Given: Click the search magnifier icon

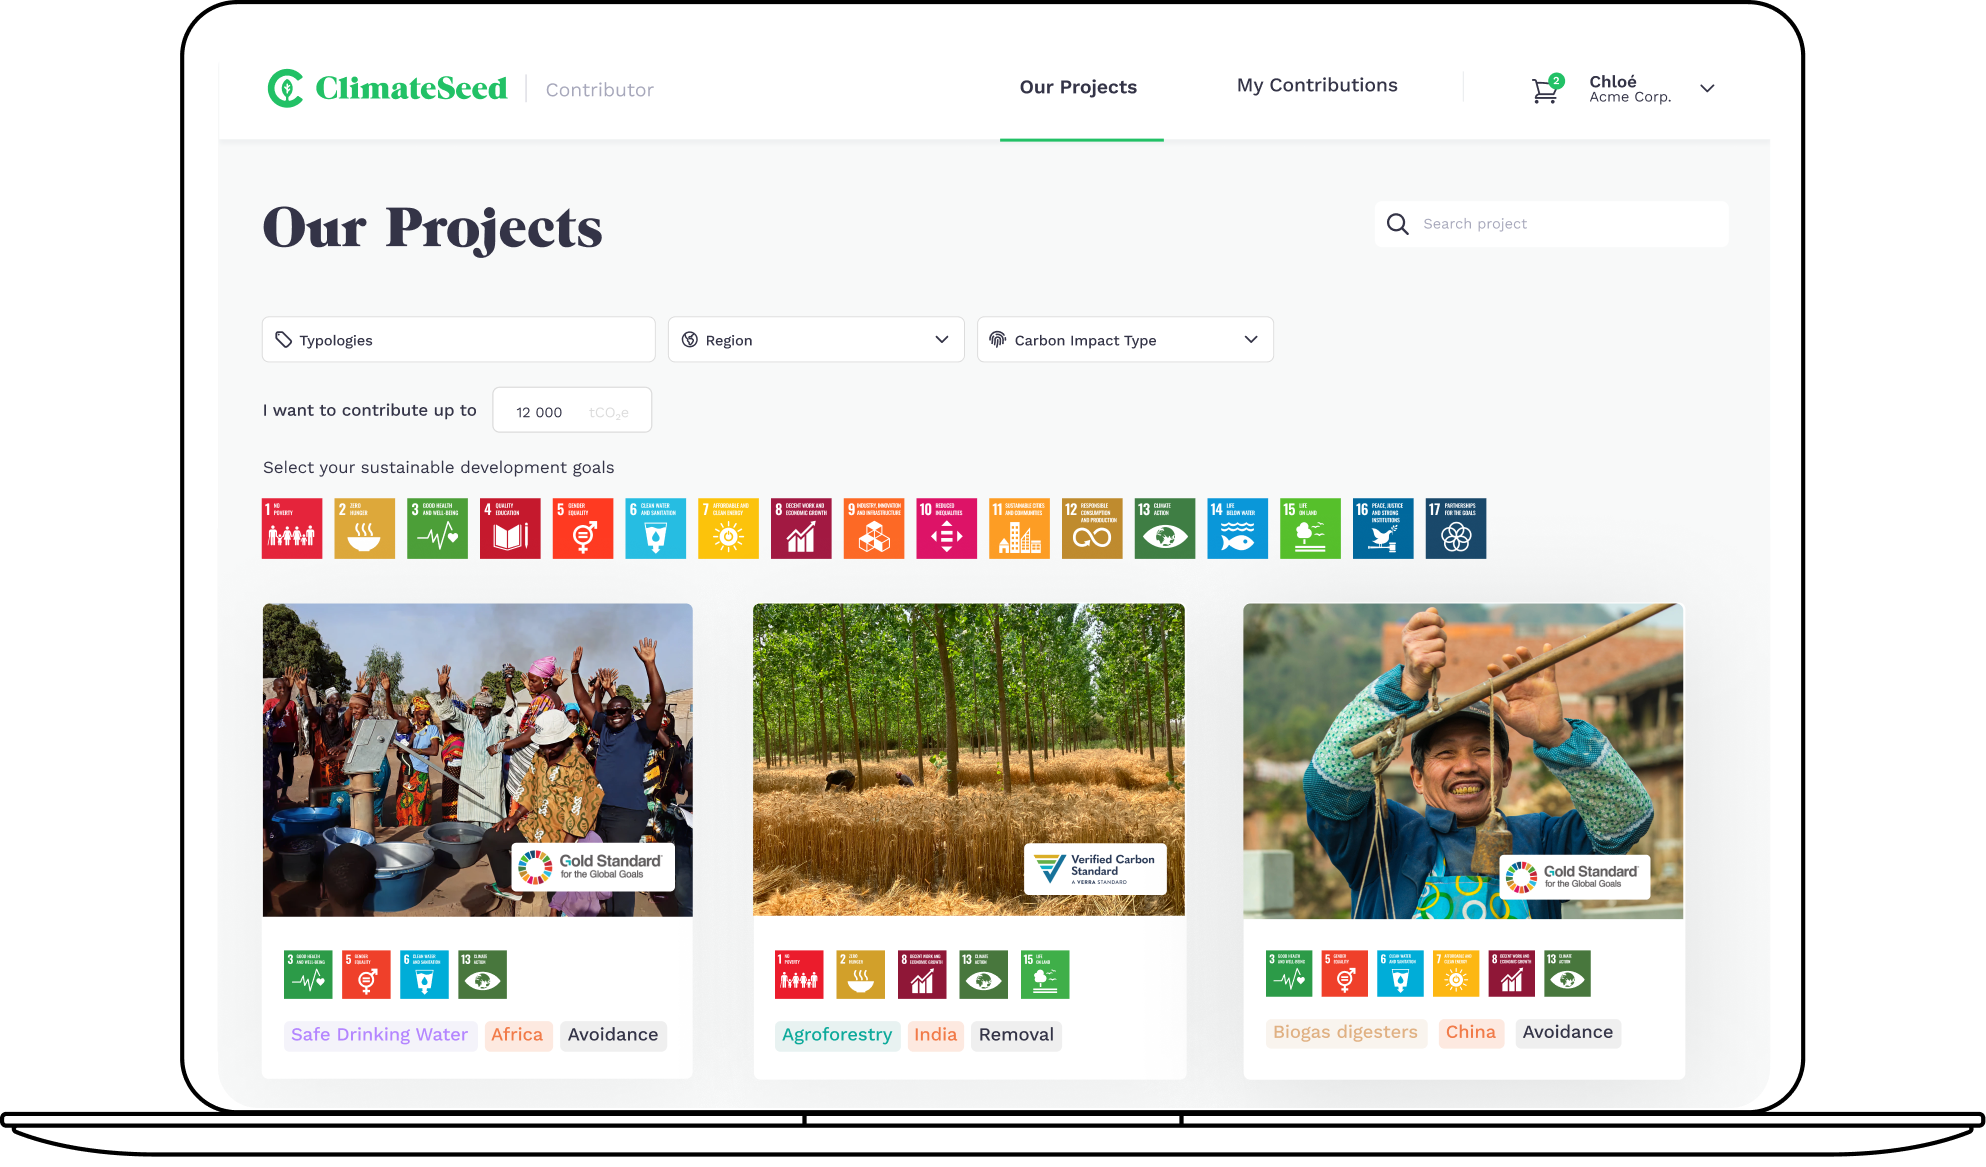Looking at the screenshot, I should pos(1397,224).
